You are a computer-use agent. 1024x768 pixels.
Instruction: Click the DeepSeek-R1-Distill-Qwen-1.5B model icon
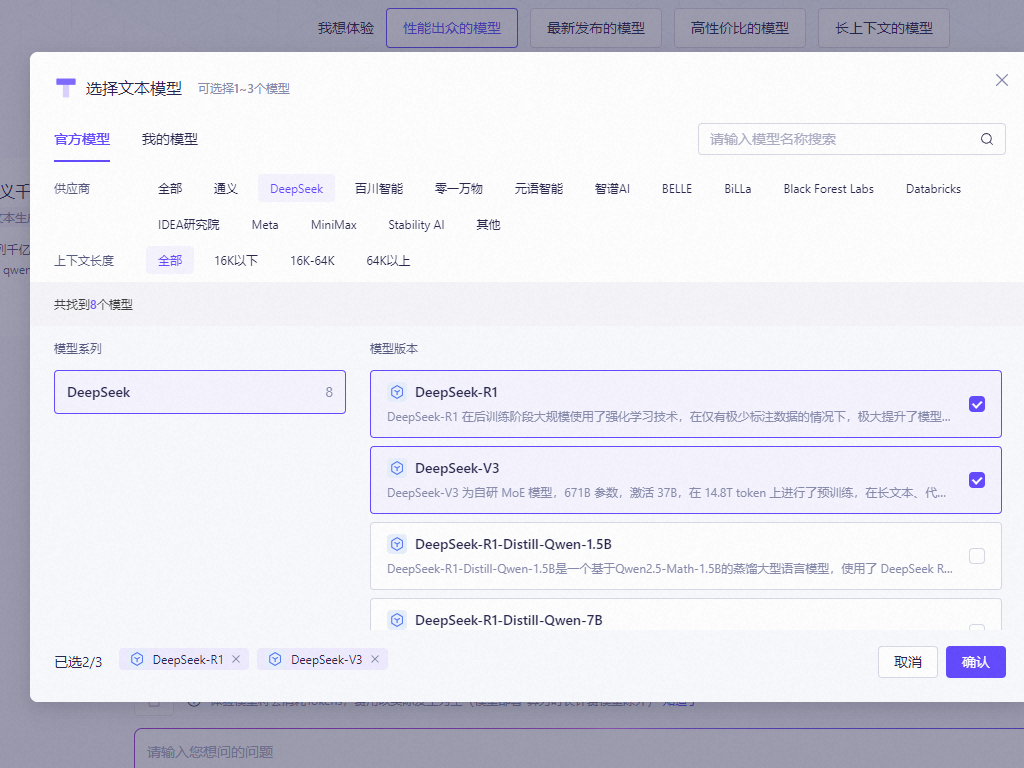[x=397, y=544]
